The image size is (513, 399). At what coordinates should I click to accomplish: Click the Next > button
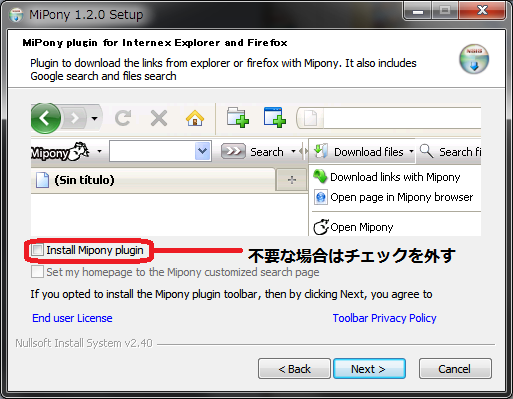tap(369, 369)
